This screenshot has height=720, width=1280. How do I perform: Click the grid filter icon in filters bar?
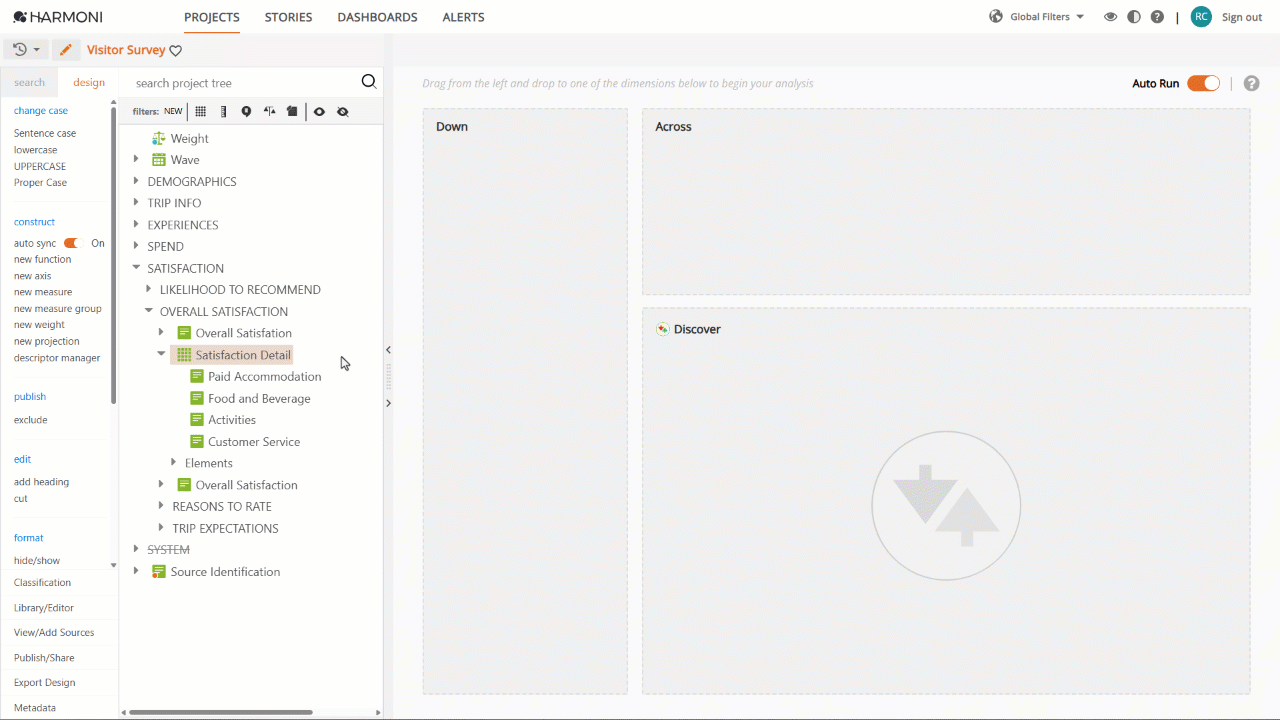click(200, 112)
